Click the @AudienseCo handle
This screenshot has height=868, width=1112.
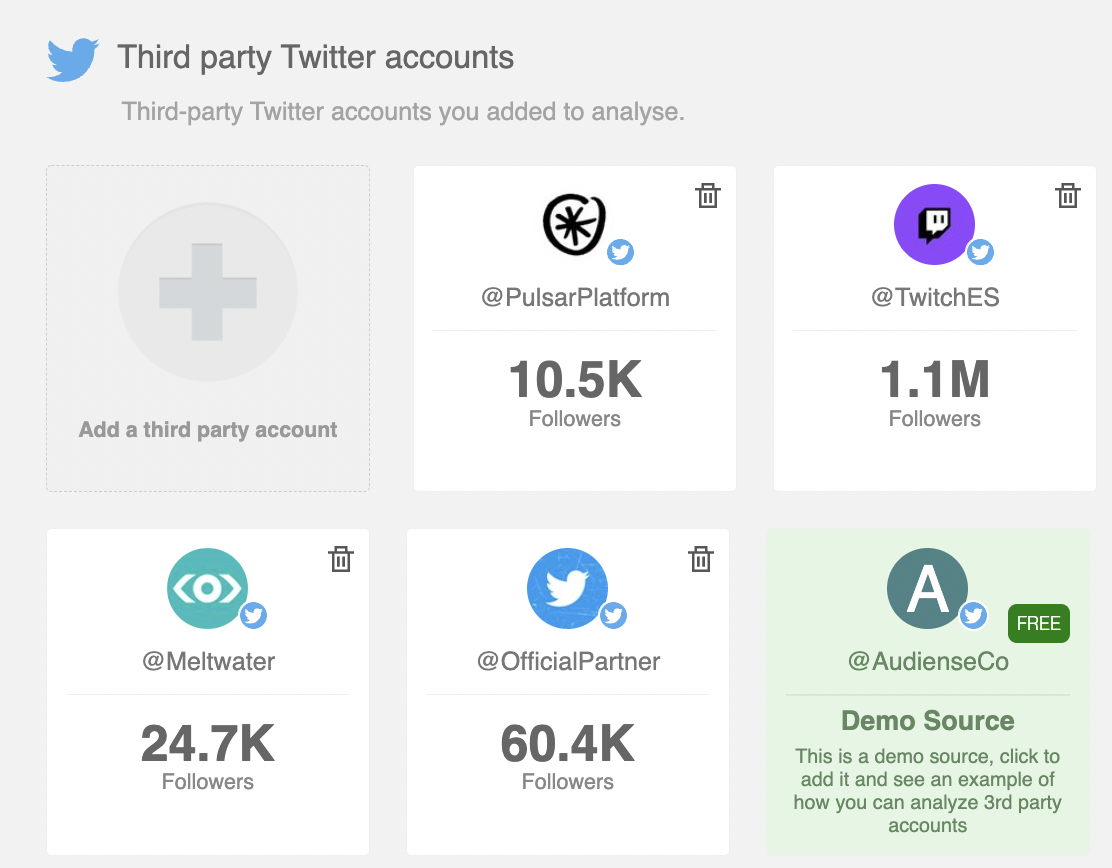pos(928,661)
